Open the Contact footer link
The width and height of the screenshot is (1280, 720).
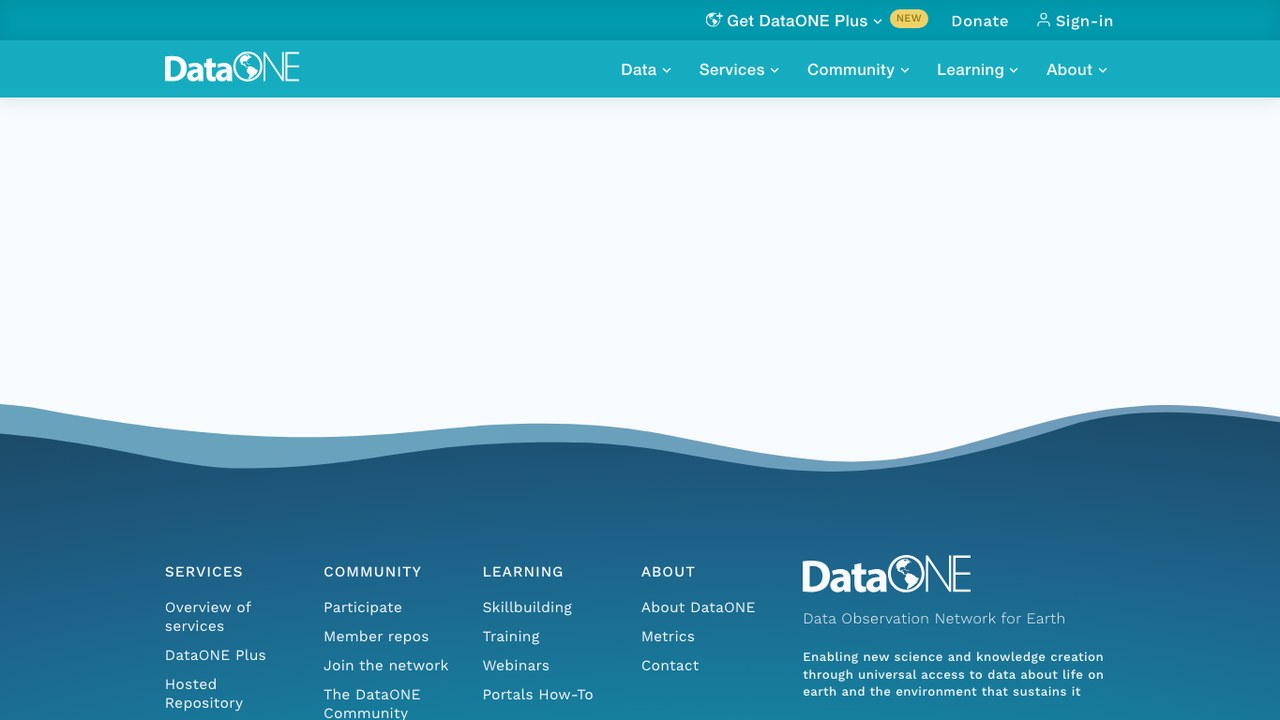click(670, 666)
